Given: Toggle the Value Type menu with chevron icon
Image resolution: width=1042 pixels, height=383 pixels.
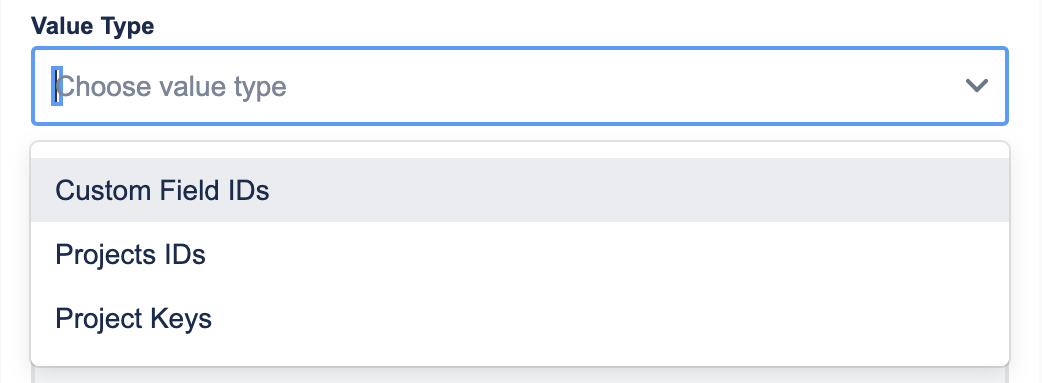Looking at the screenshot, I should (976, 86).
